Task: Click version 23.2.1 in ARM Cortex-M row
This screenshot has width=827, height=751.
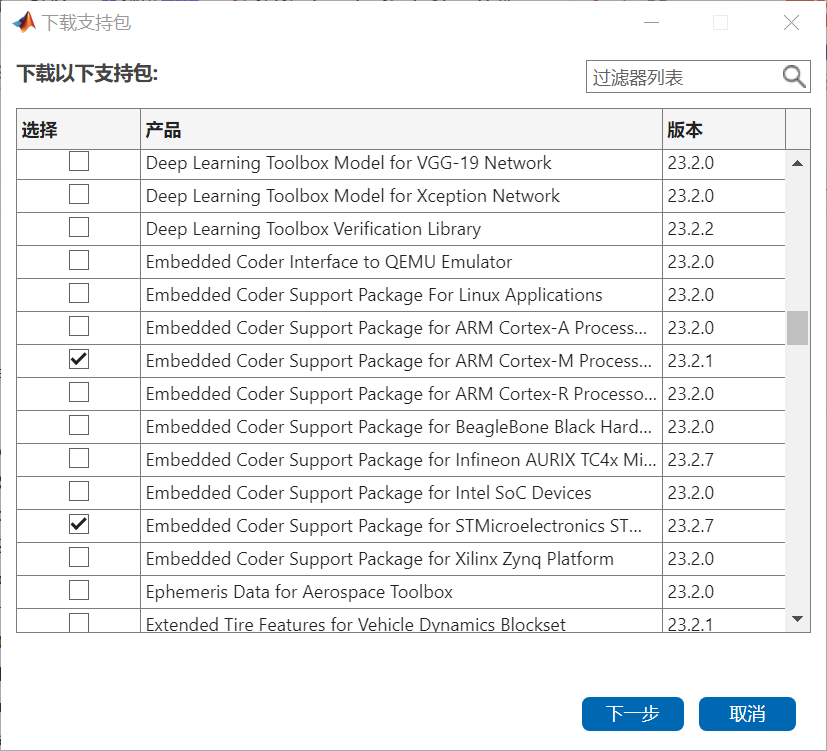Action: tap(690, 361)
